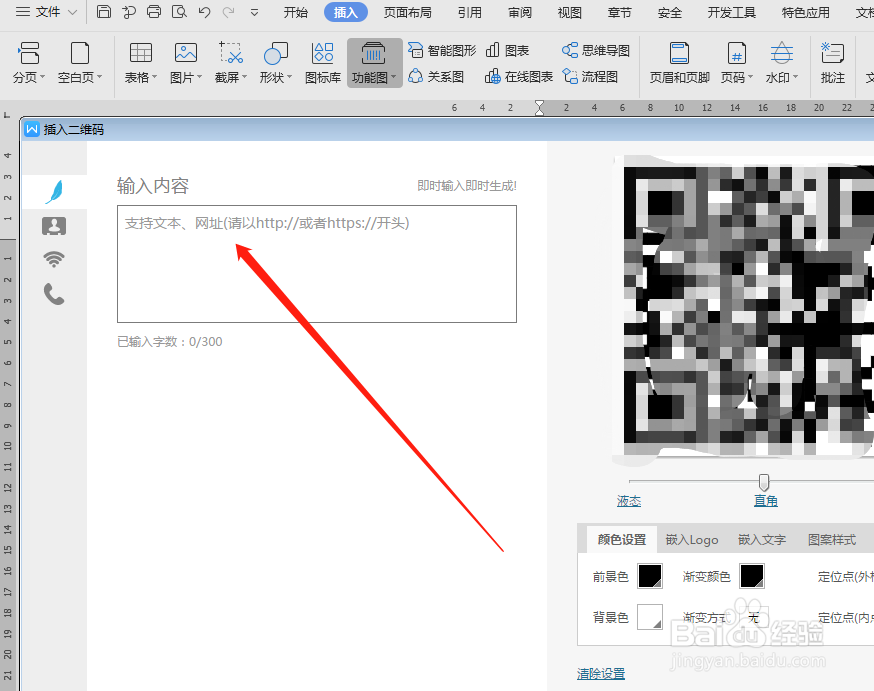
Task: Click the 水印 watermark icon
Action: click(x=781, y=53)
